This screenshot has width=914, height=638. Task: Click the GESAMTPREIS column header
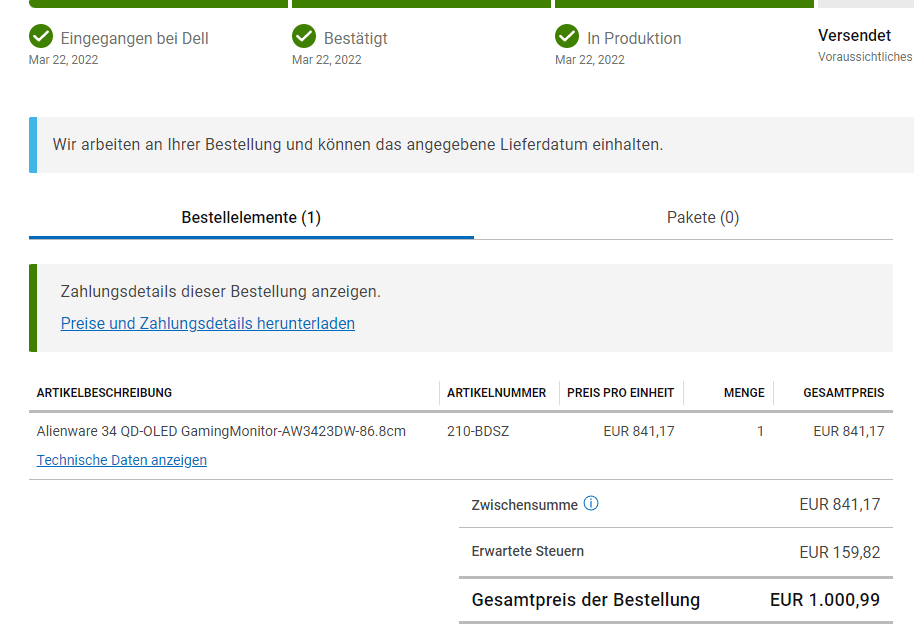pos(843,393)
